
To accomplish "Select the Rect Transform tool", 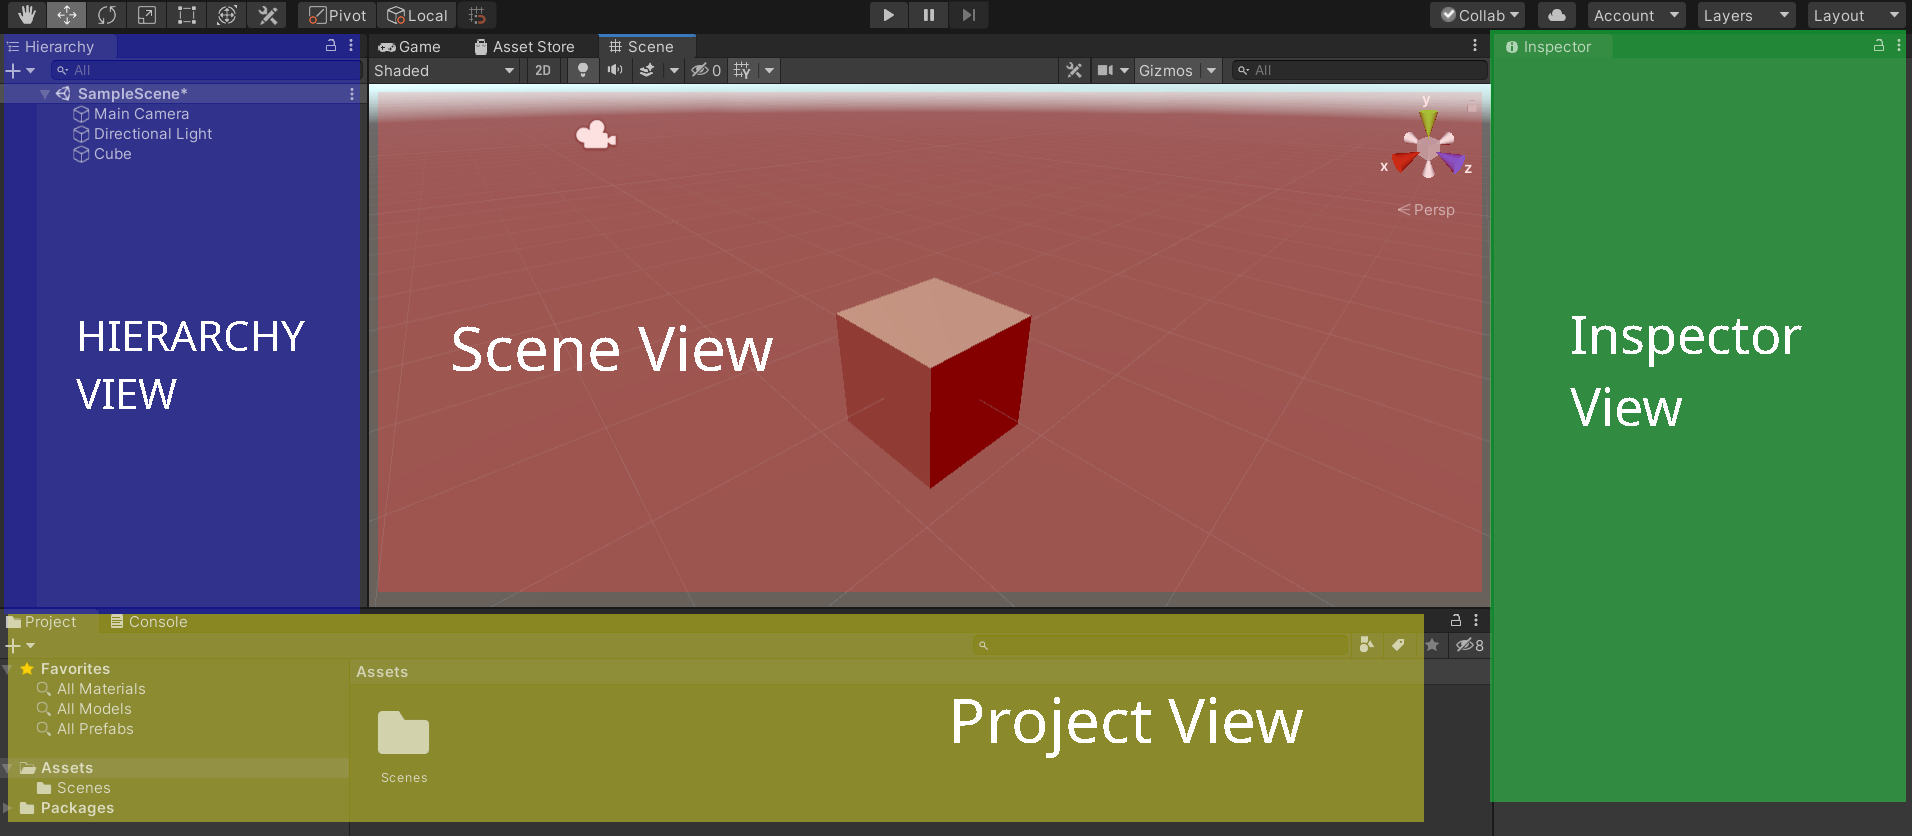I will 187,15.
